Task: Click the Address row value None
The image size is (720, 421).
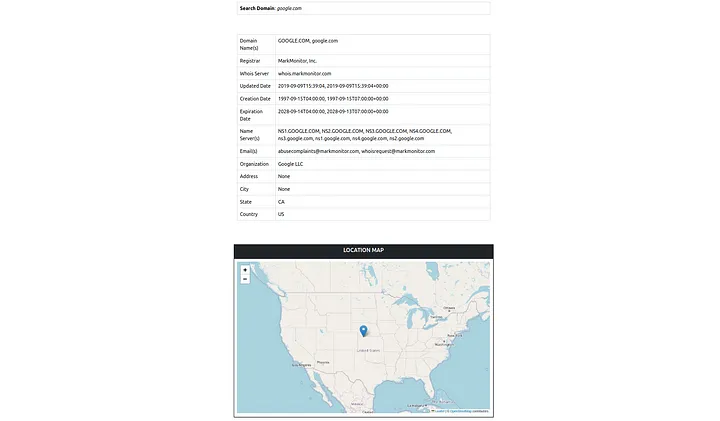Action: coord(284,176)
